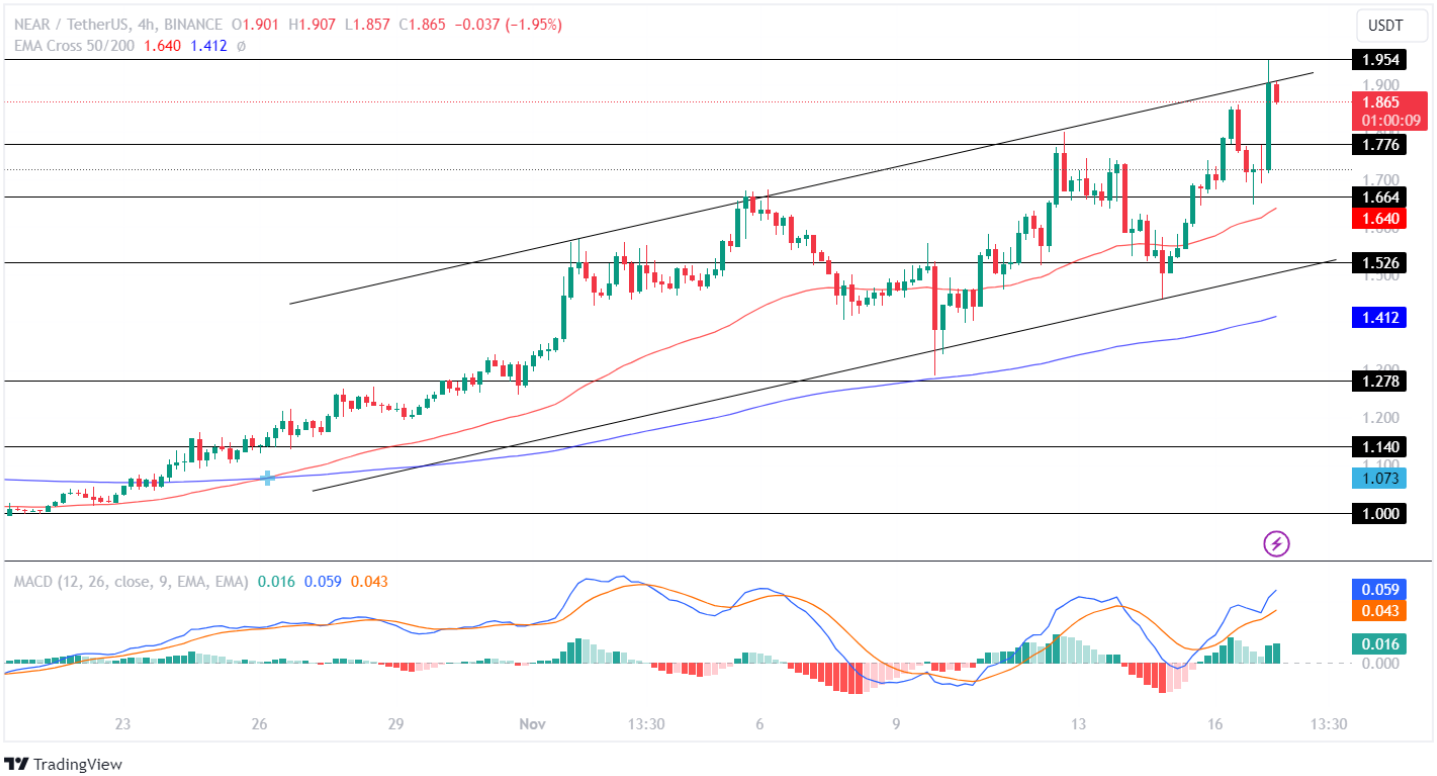Click the orange signal 0.043 value label
Viewport: 1437px width, 776px height.
pyautogui.click(x=1378, y=611)
